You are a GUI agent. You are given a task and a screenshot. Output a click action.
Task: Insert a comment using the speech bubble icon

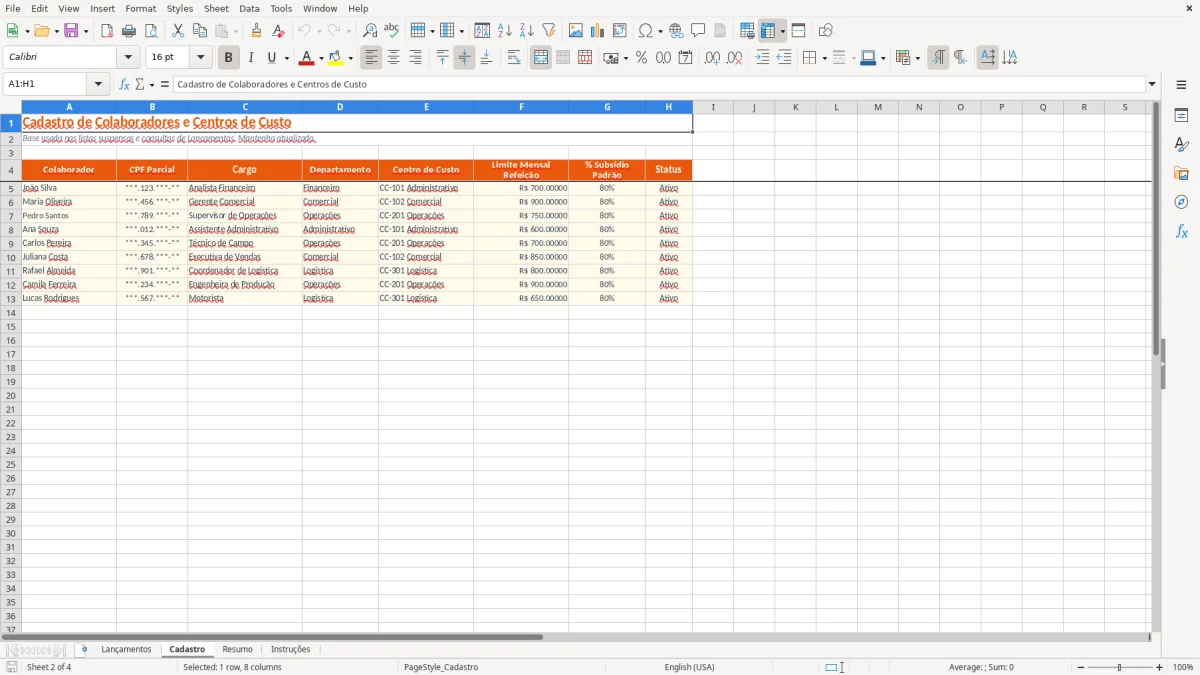(698, 31)
